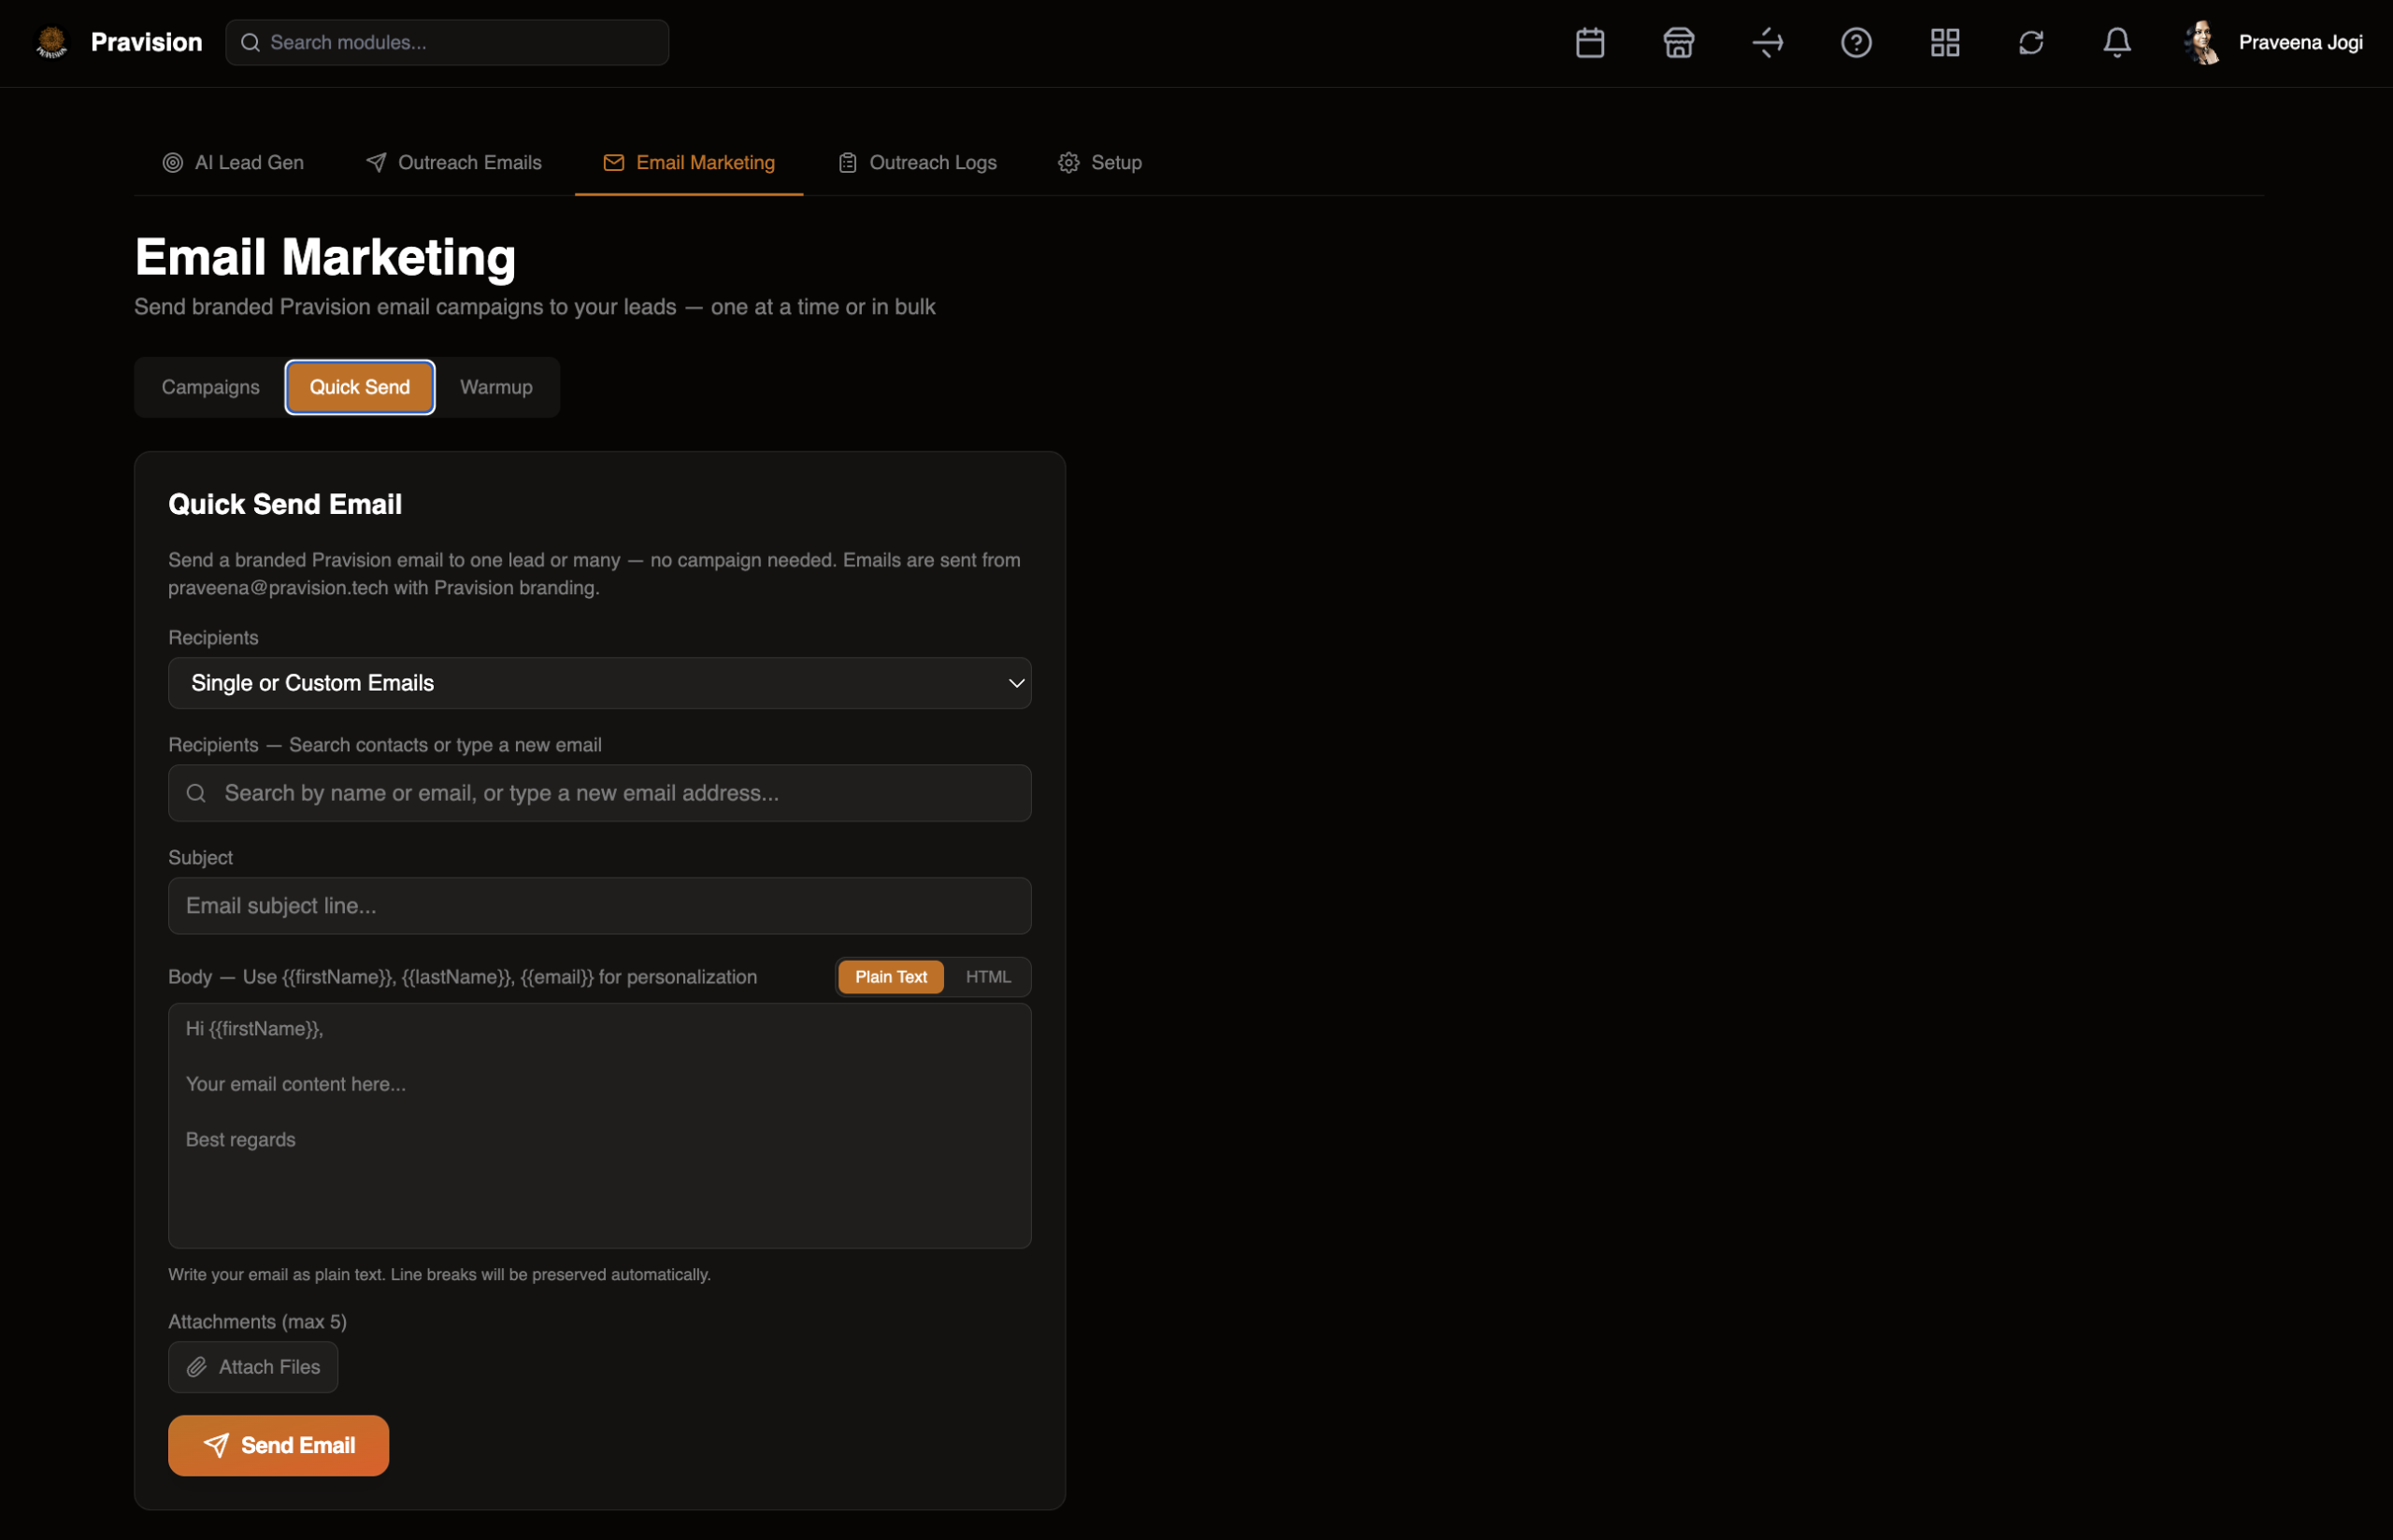Open the notifications bell

click(x=2117, y=43)
